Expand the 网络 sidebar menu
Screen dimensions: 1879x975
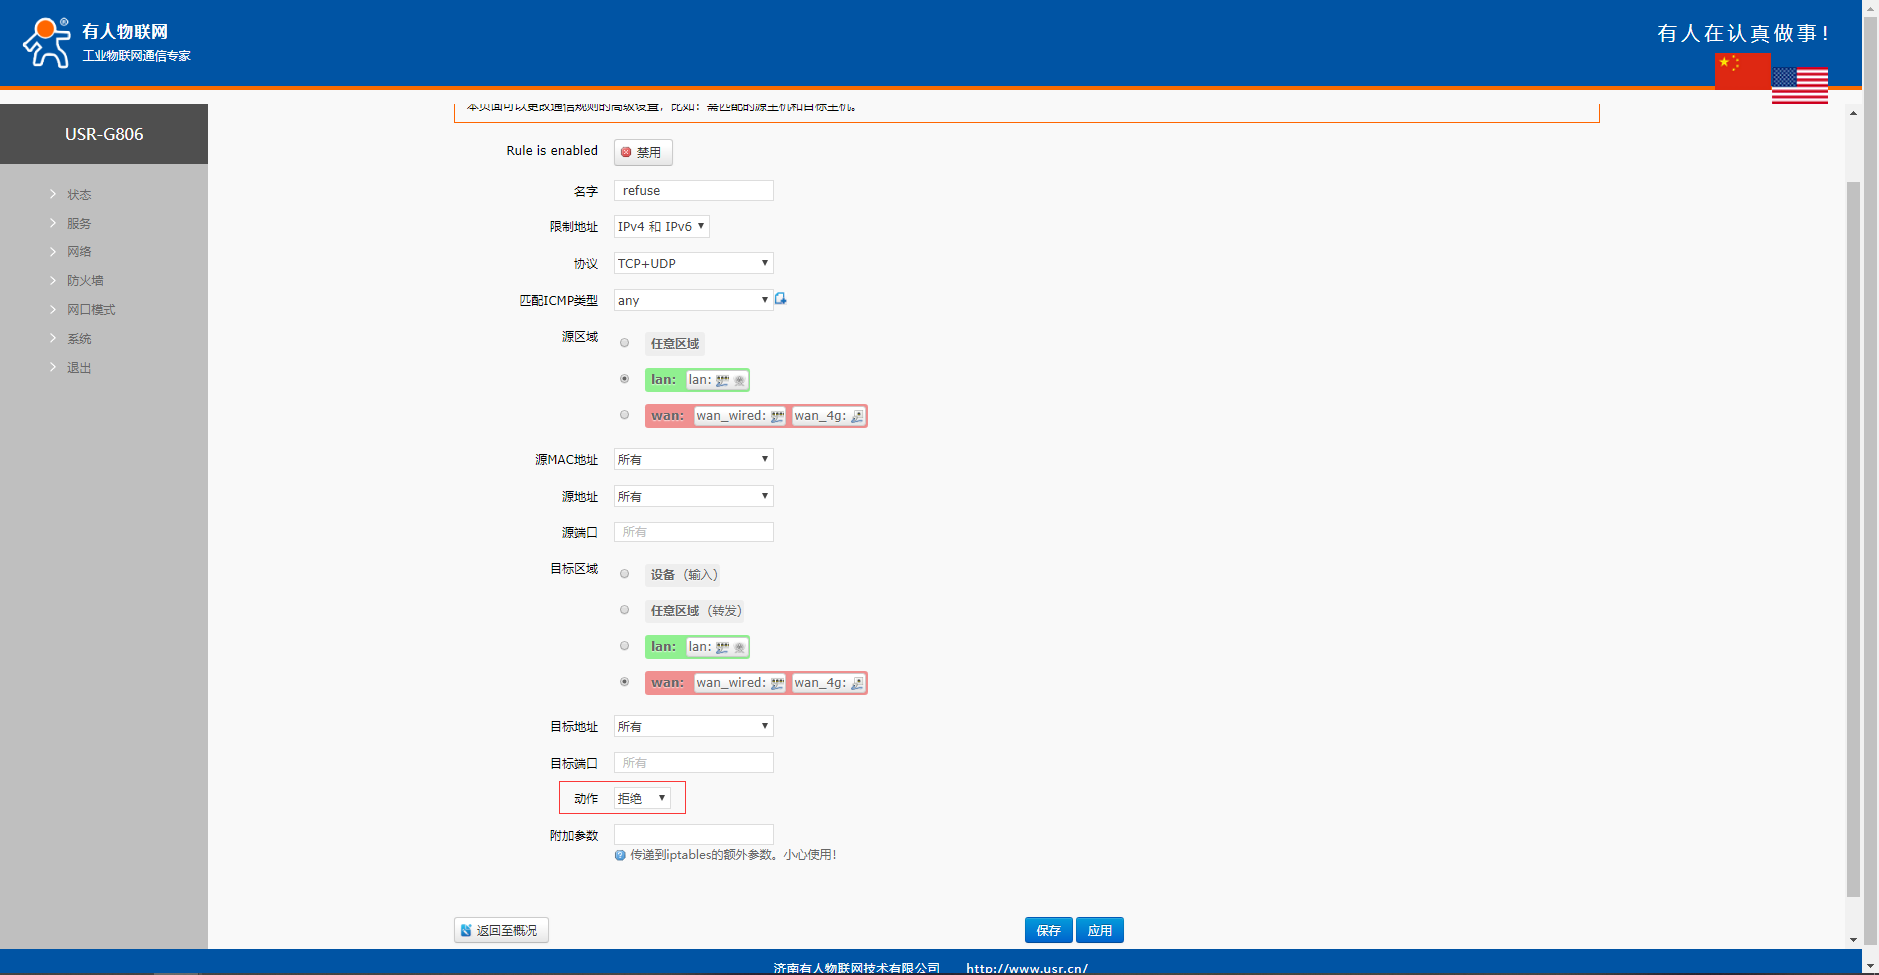coord(79,252)
